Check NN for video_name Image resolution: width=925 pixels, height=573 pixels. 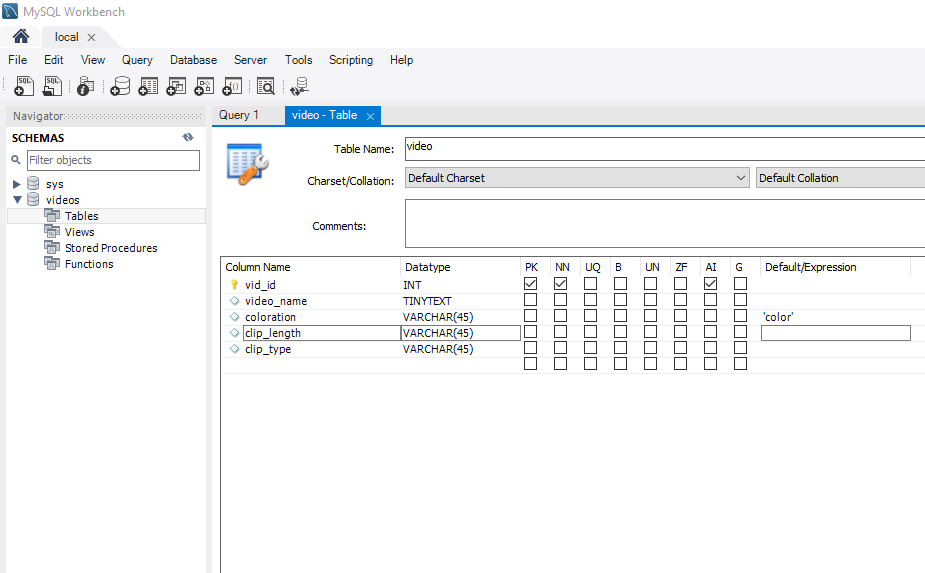(560, 300)
